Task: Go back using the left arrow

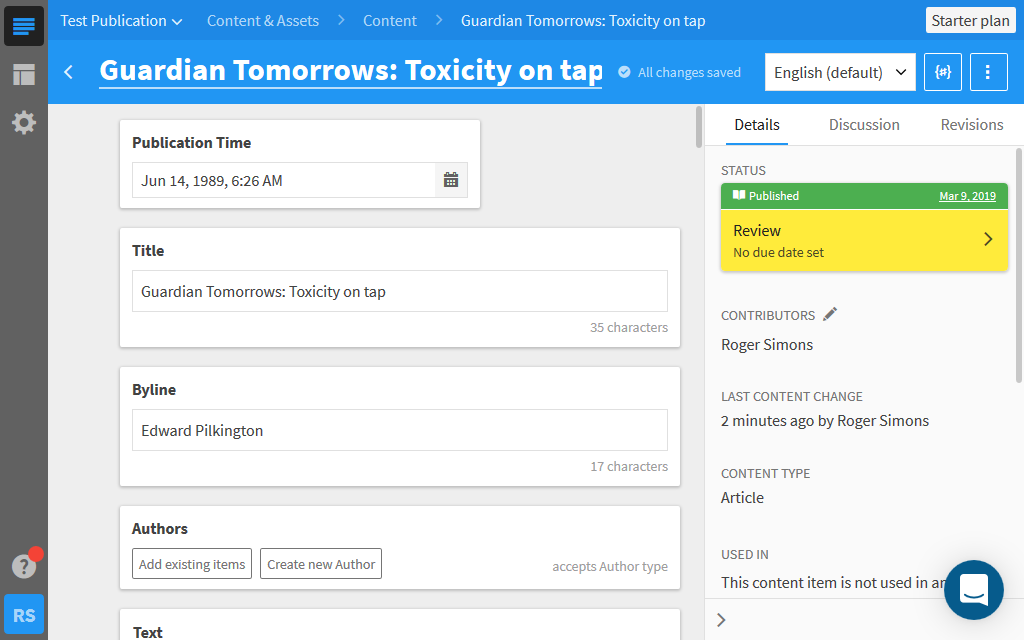Action: pos(69,72)
